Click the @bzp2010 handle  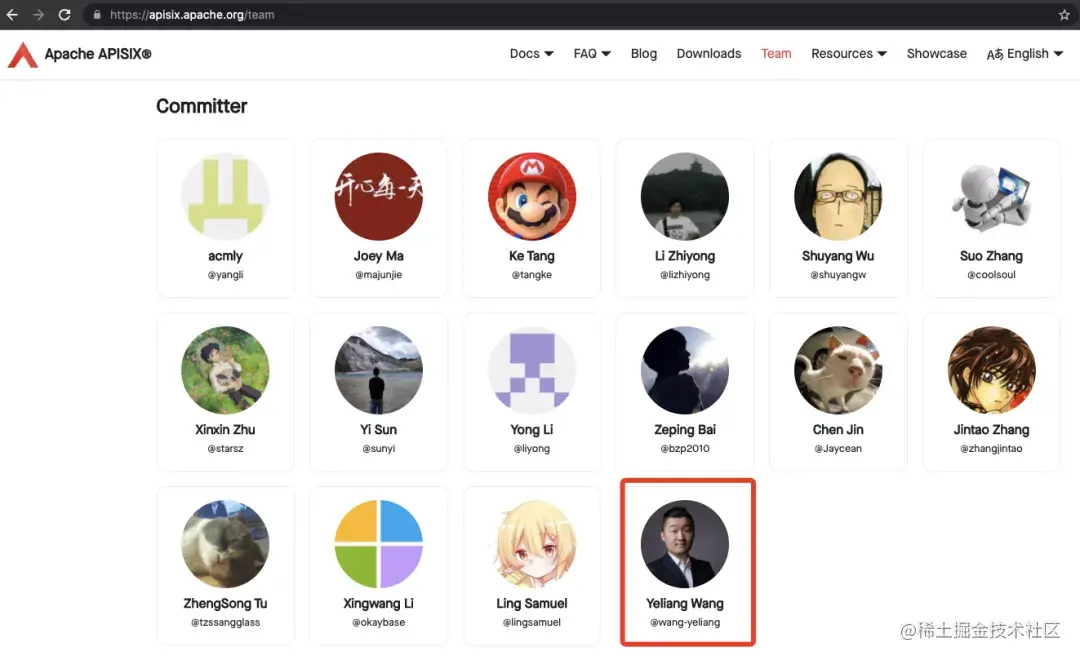pyautogui.click(x=685, y=448)
